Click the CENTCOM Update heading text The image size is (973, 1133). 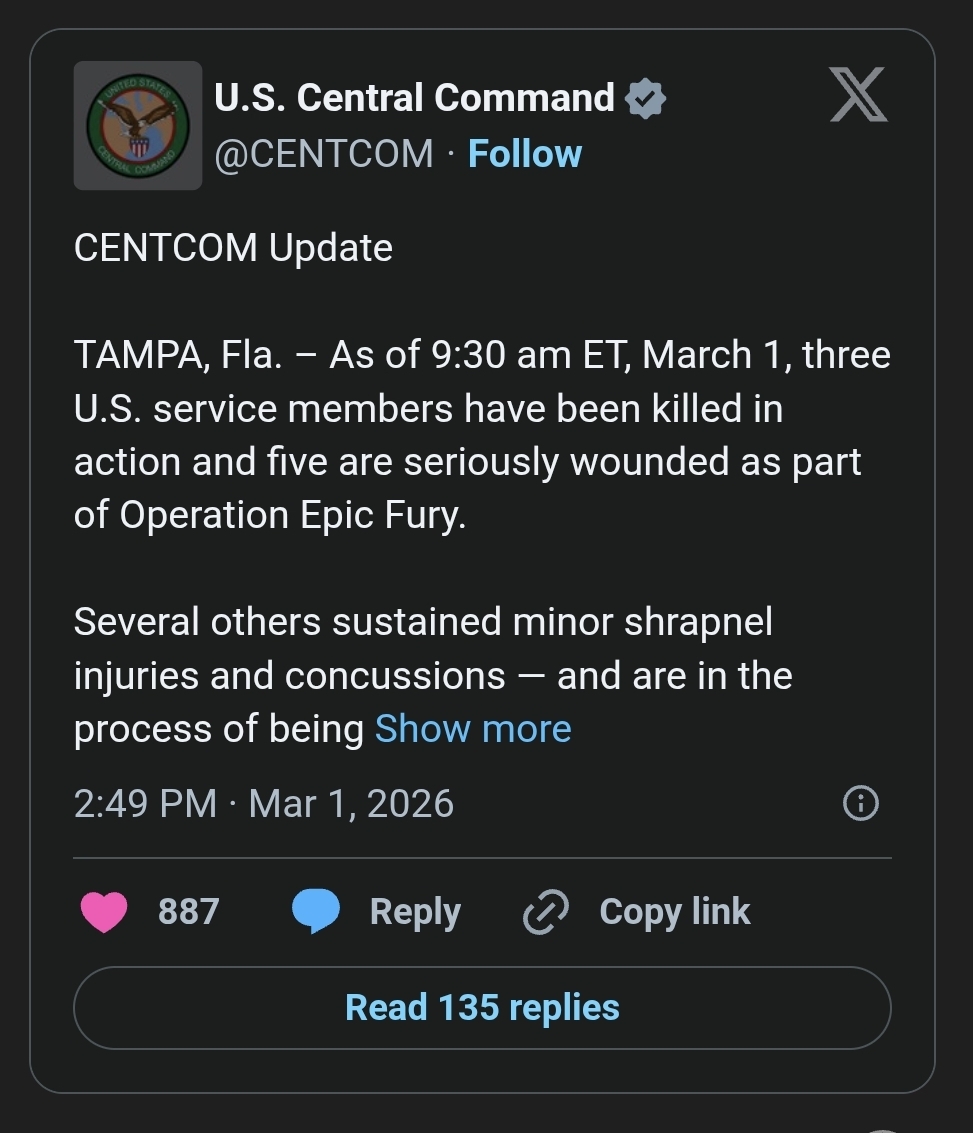click(x=233, y=248)
